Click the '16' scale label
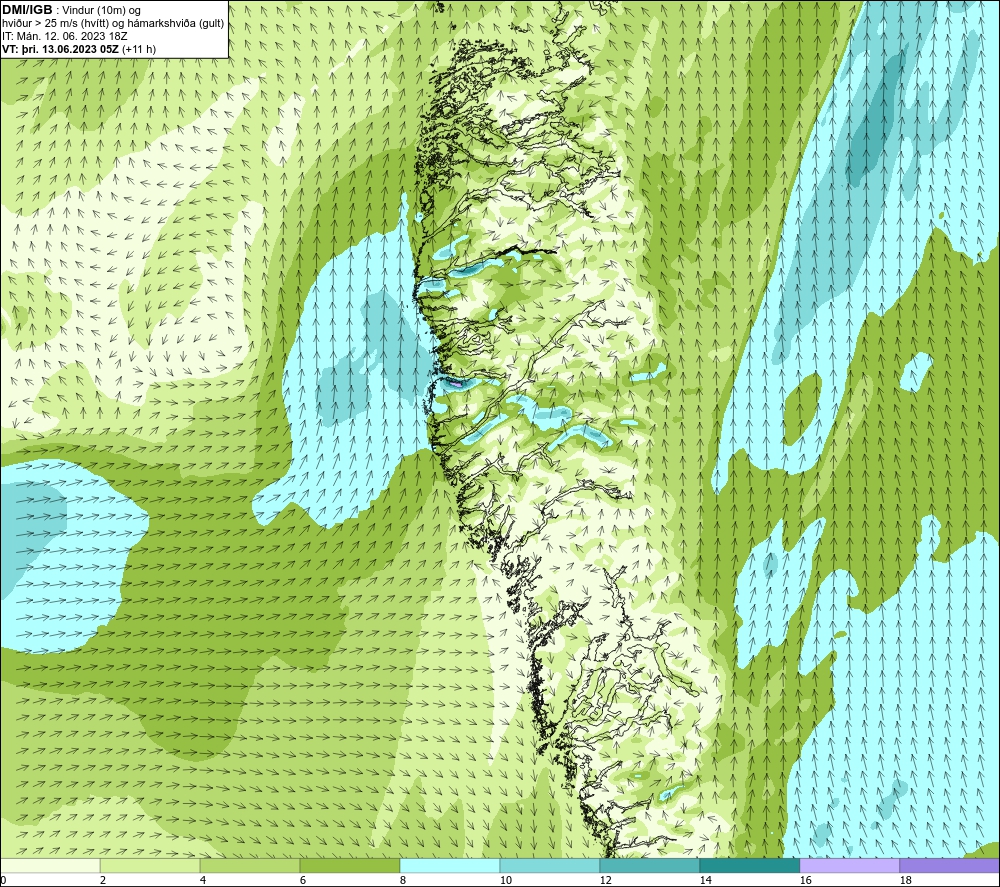1000x887 pixels. [805, 881]
